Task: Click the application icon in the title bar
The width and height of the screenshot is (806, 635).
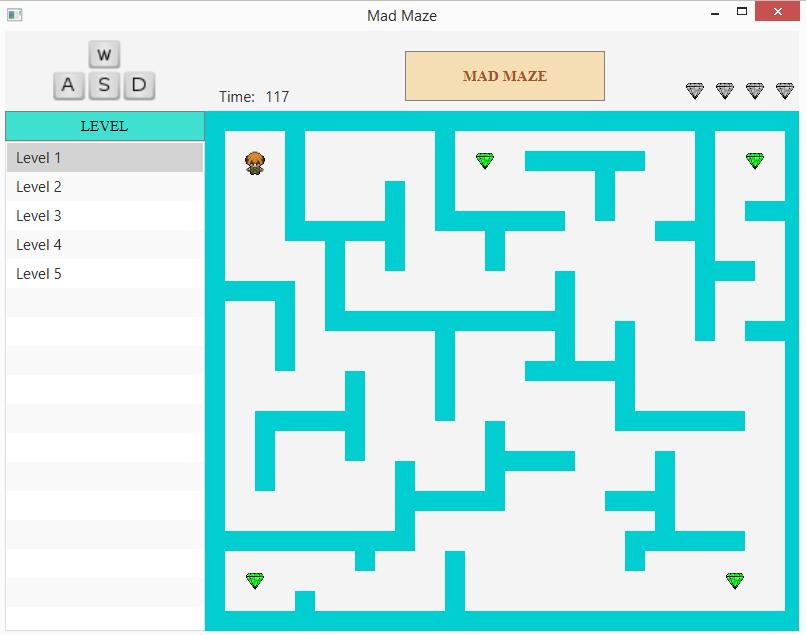Action: 13,14
